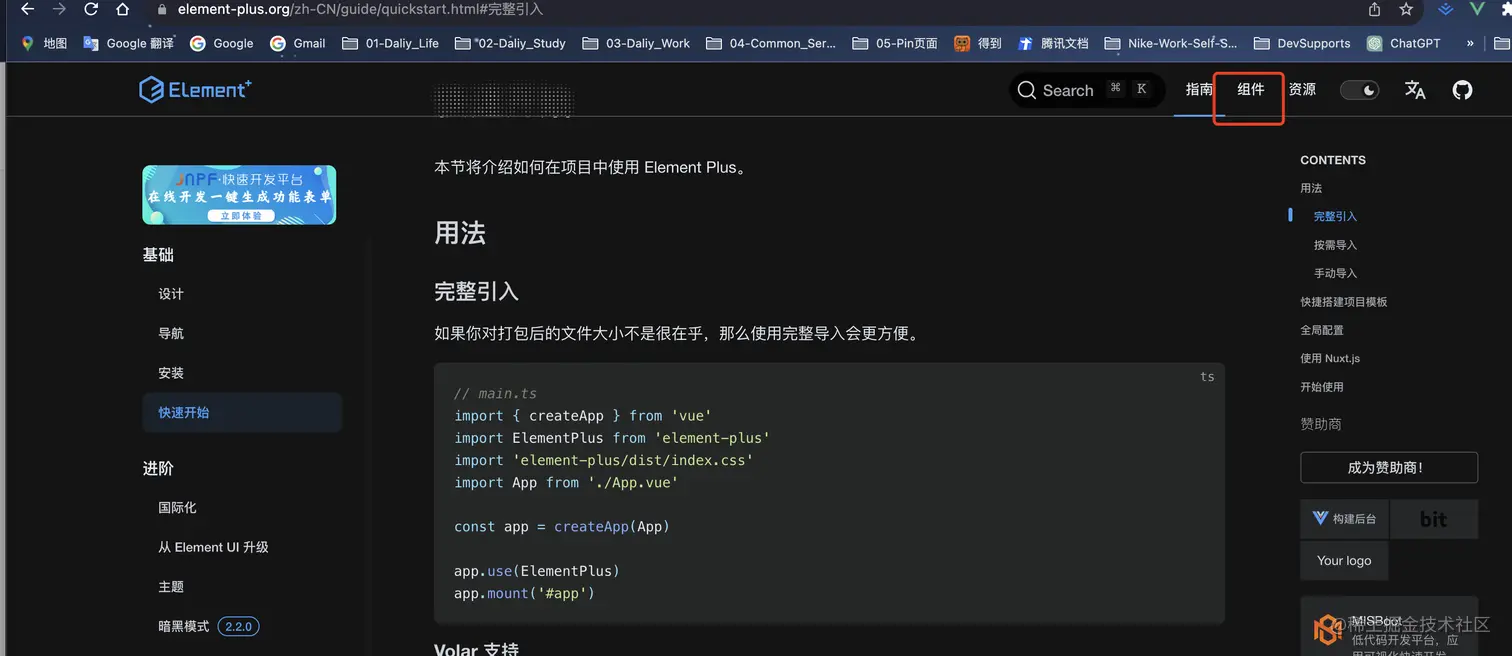This screenshot has width=1512, height=656.
Task: Switch to 组件 nav tab
Action: tap(1250, 90)
